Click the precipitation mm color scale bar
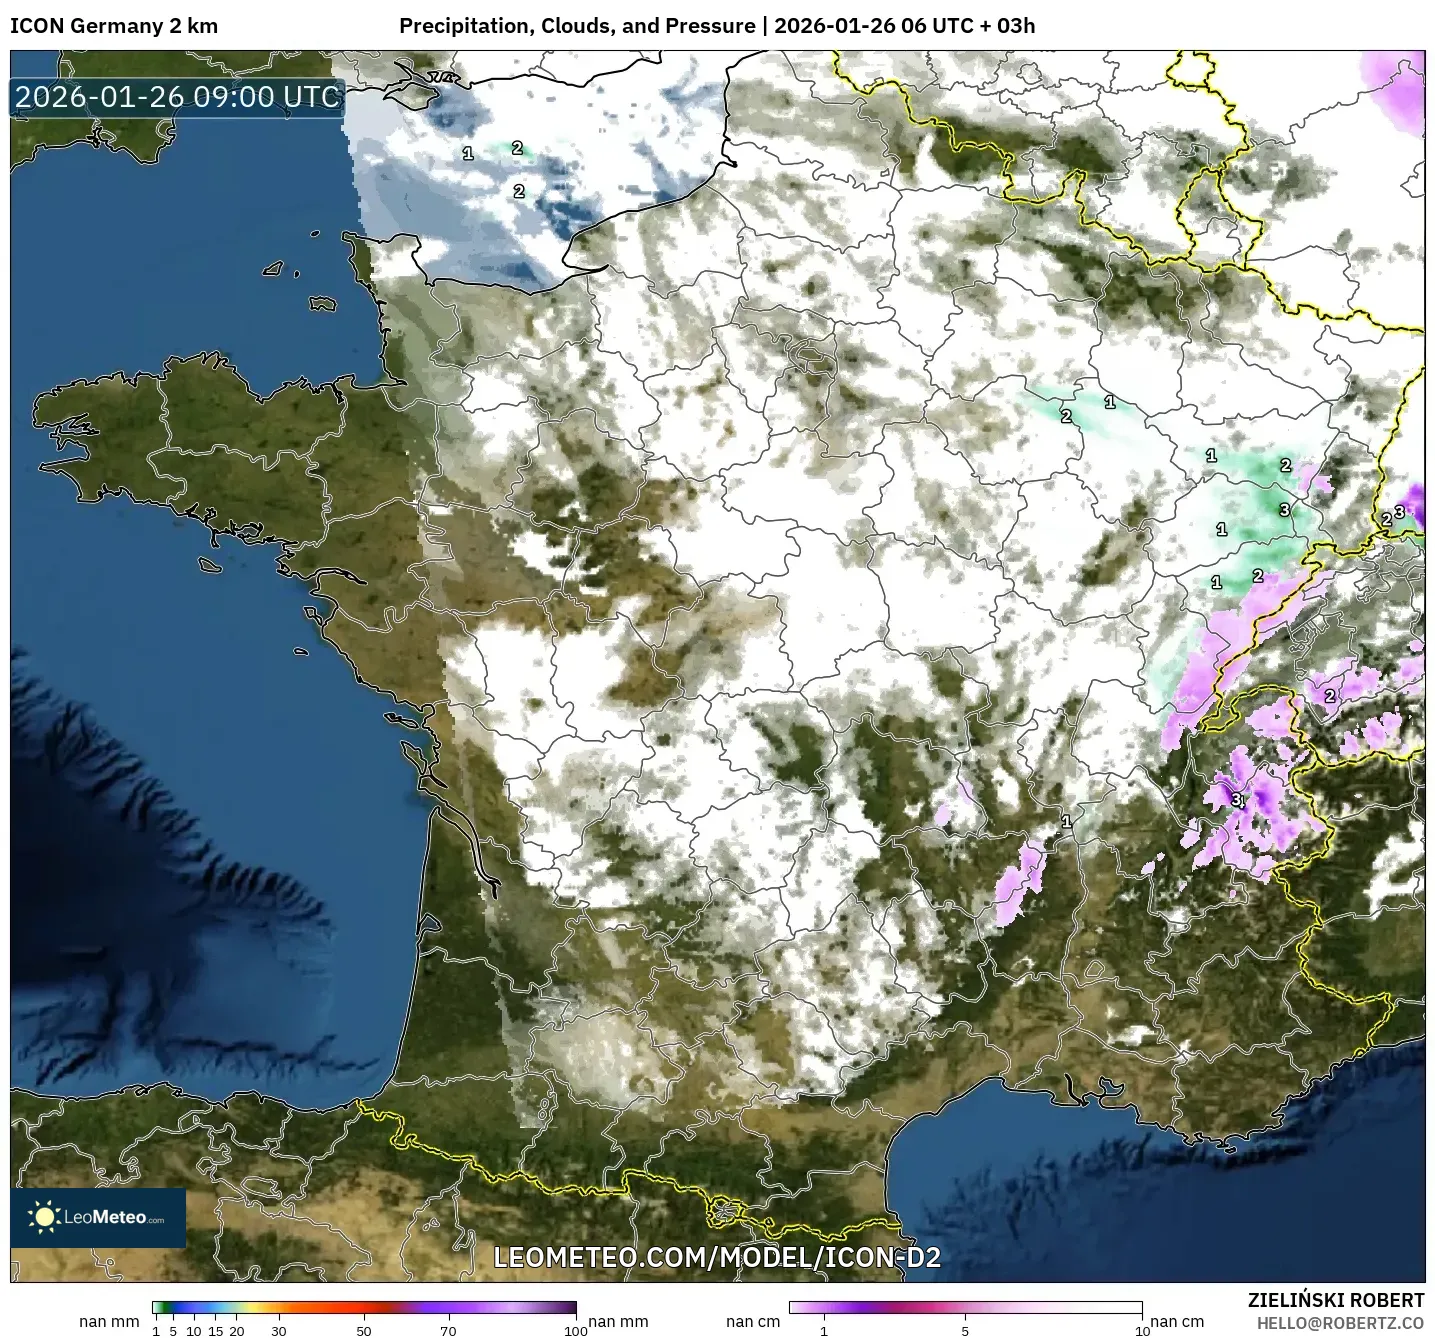This screenshot has width=1435, height=1338. pos(364,1307)
